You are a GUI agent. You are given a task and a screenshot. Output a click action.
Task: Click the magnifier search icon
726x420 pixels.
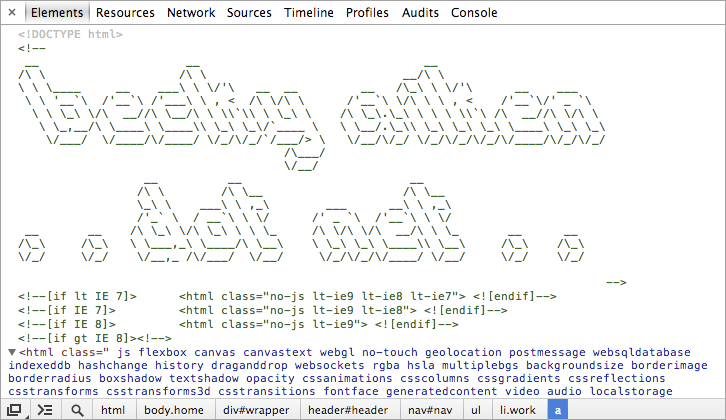point(76,410)
